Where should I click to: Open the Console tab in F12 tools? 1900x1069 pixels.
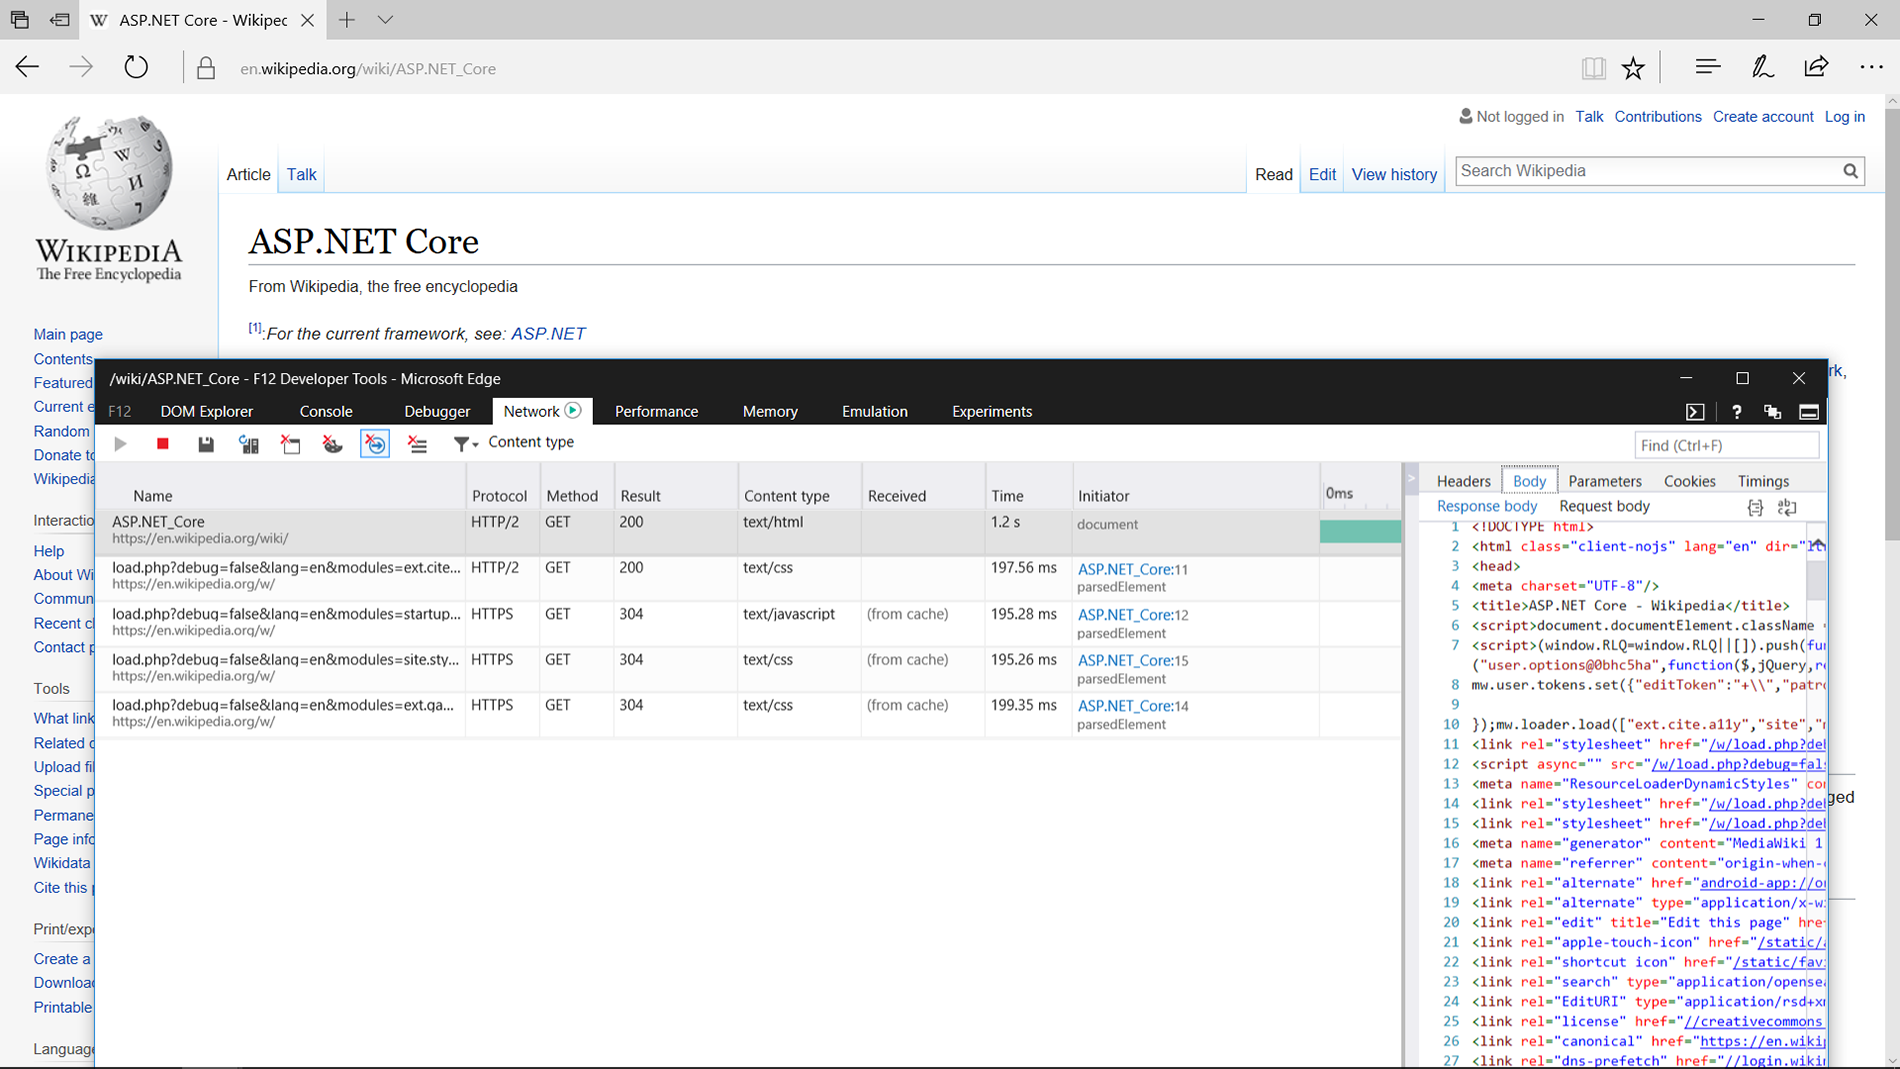click(x=326, y=411)
